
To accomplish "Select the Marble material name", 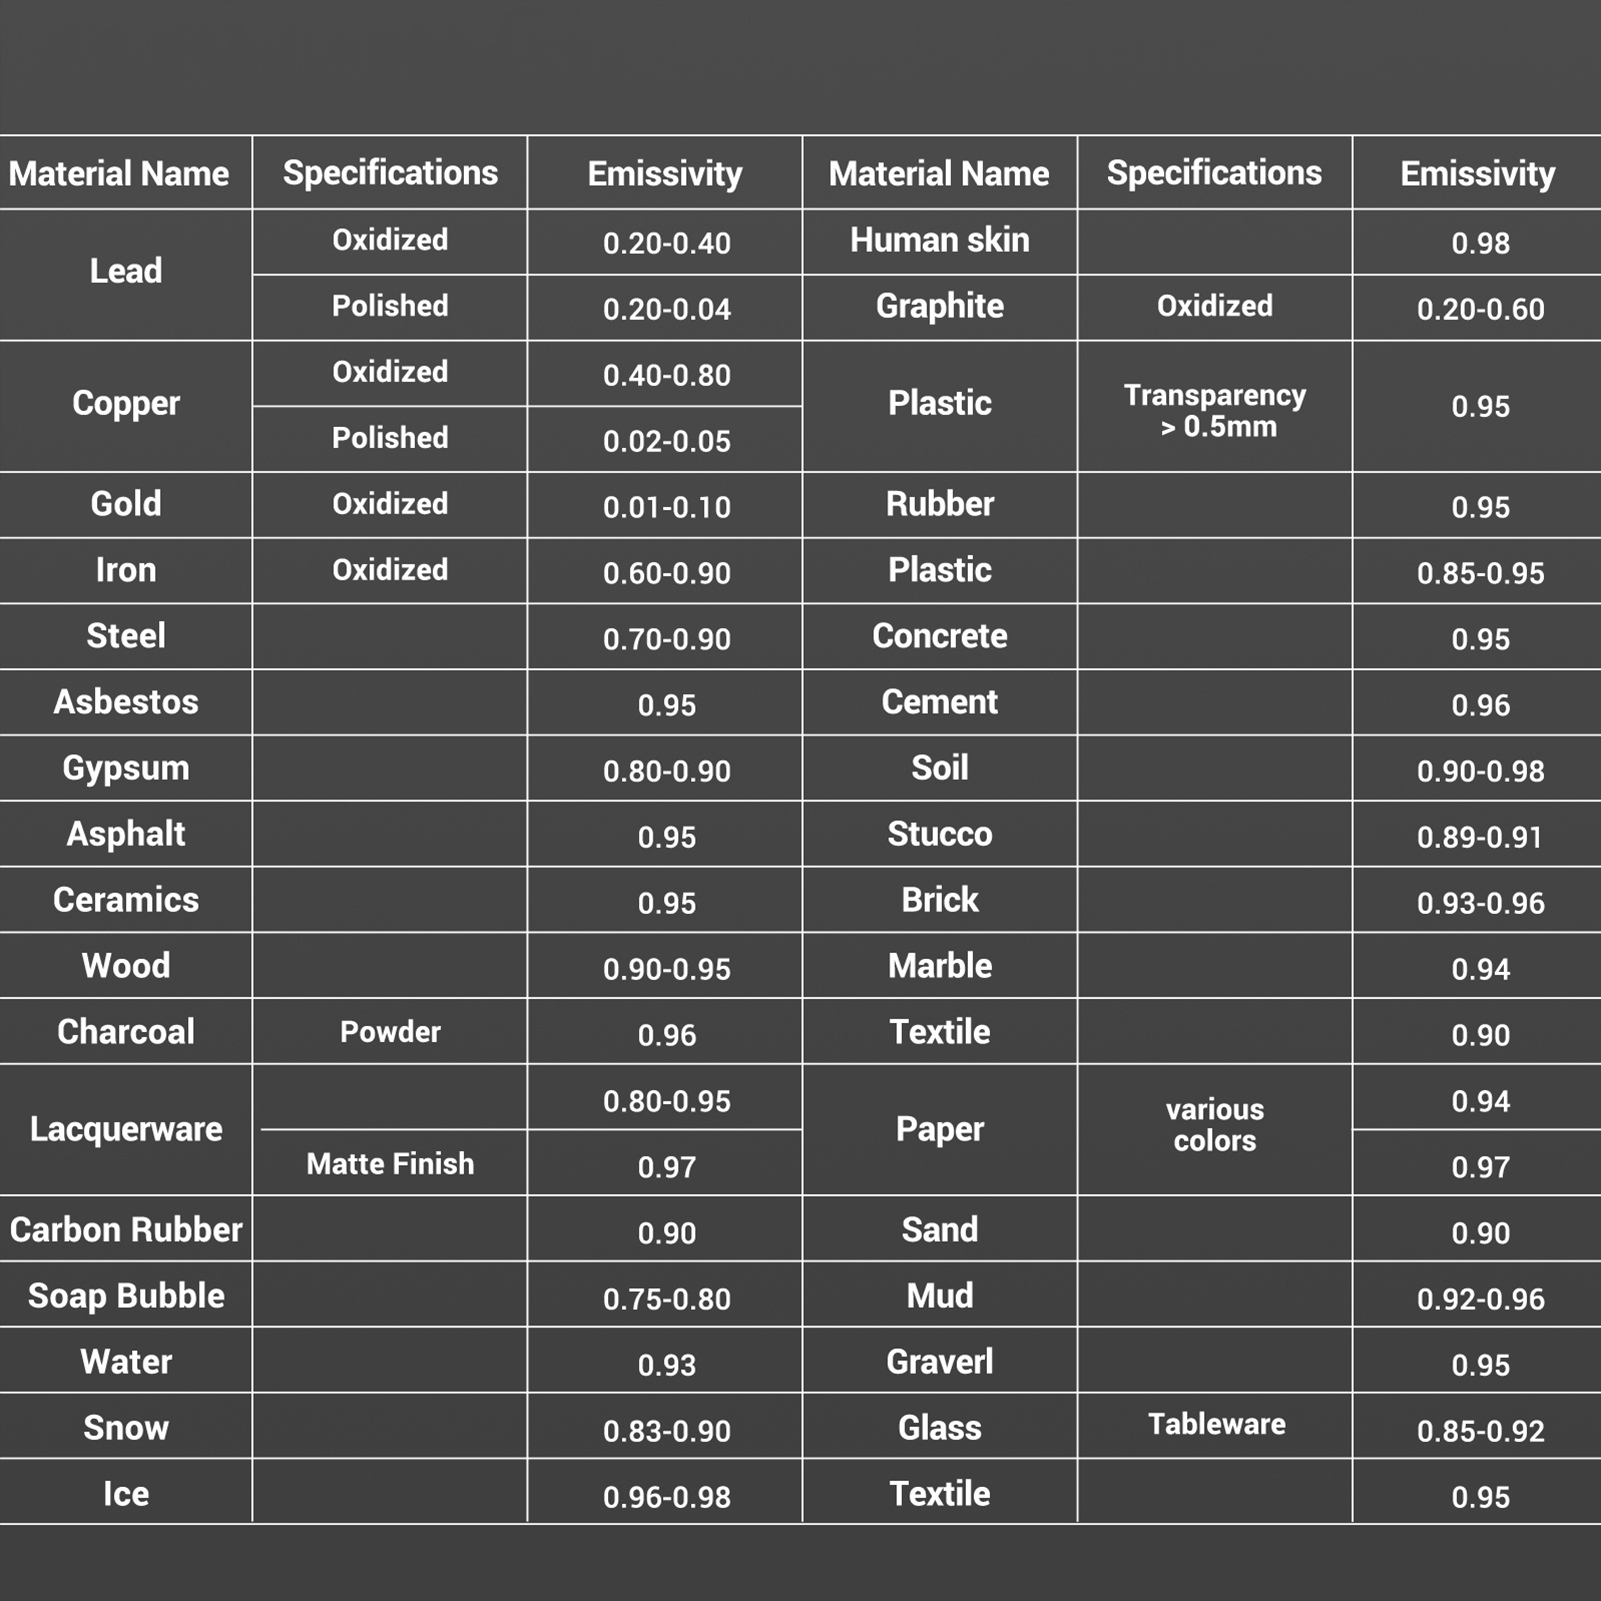I will click(939, 966).
